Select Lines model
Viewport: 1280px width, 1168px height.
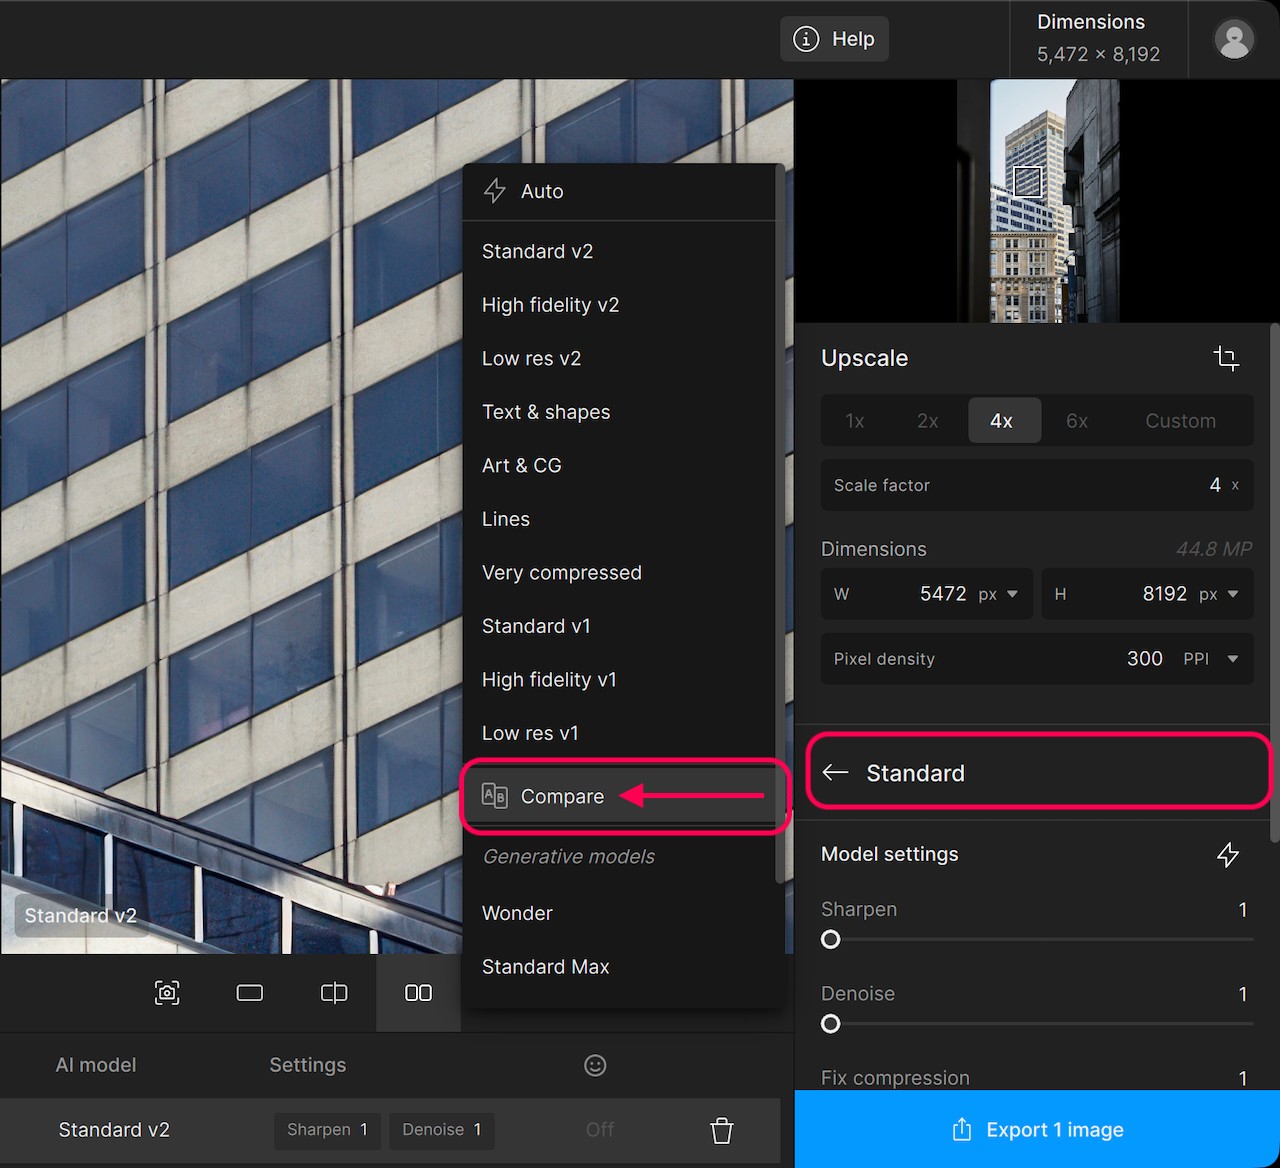tap(619, 519)
